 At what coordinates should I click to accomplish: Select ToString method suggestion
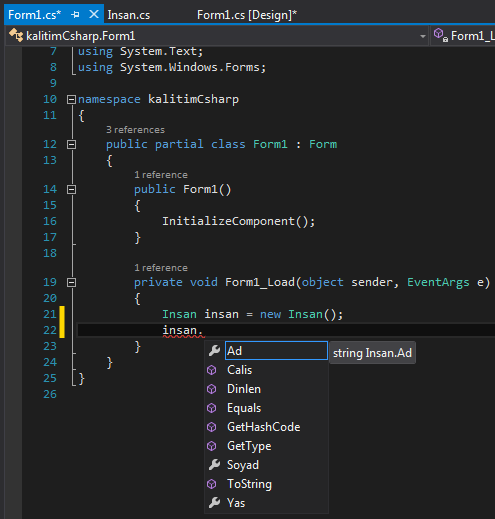249,484
